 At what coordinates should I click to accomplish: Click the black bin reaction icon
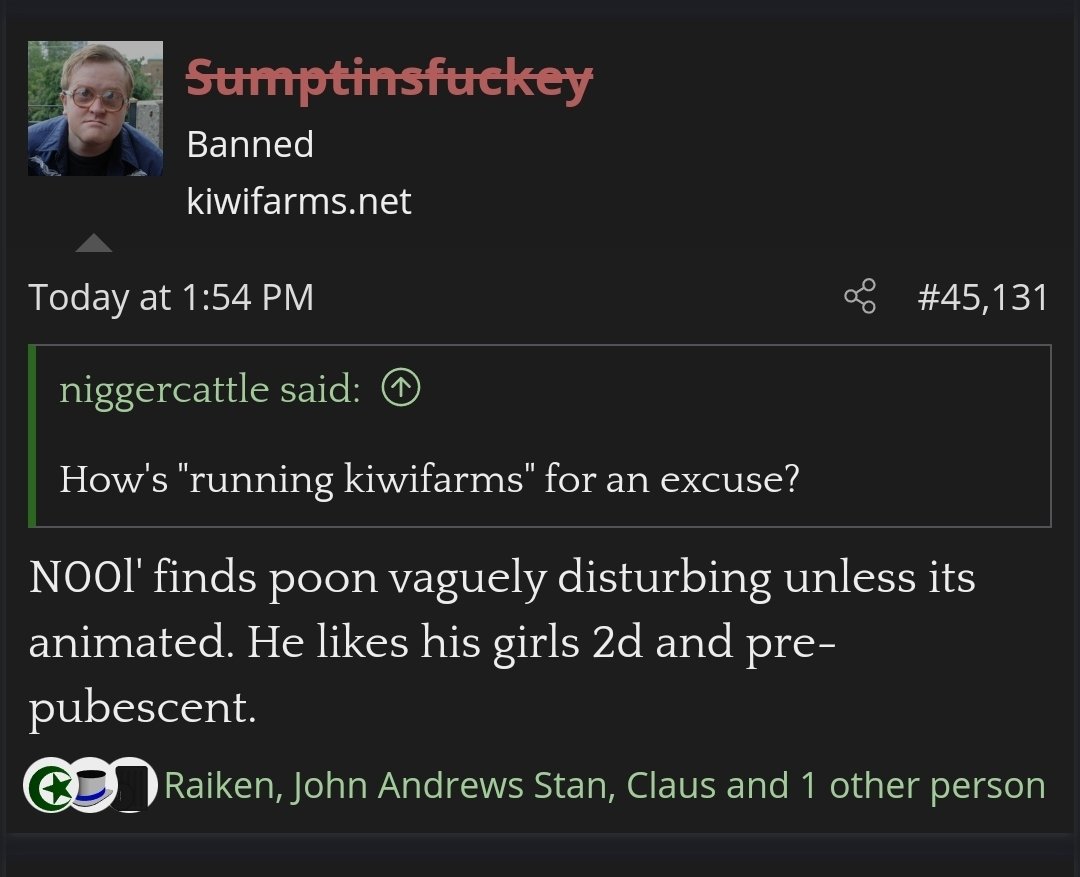tap(134, 785)
